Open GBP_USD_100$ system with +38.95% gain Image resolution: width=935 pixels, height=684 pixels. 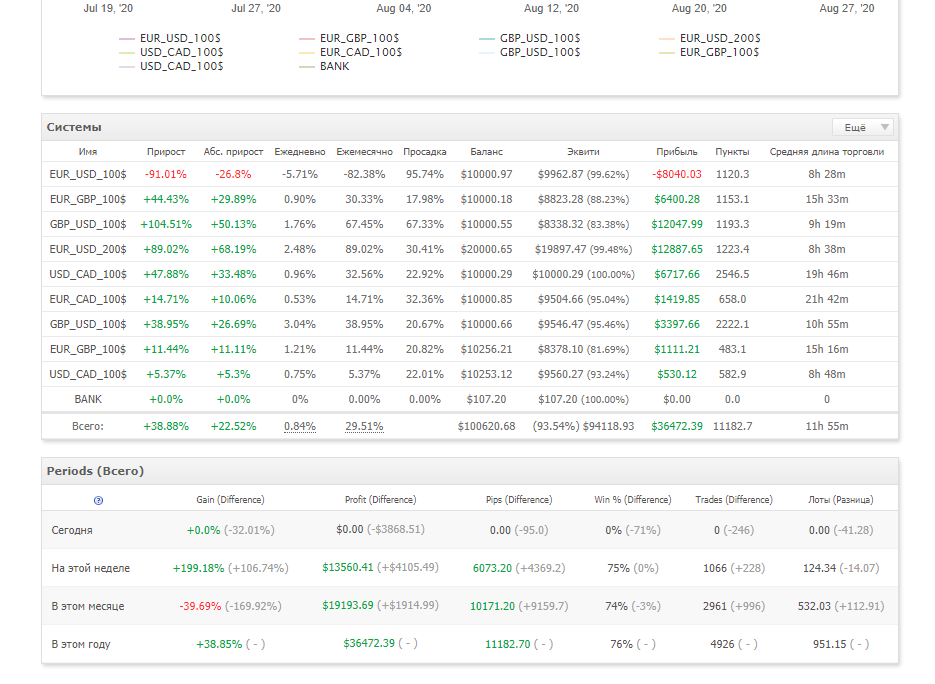(88, 324)
